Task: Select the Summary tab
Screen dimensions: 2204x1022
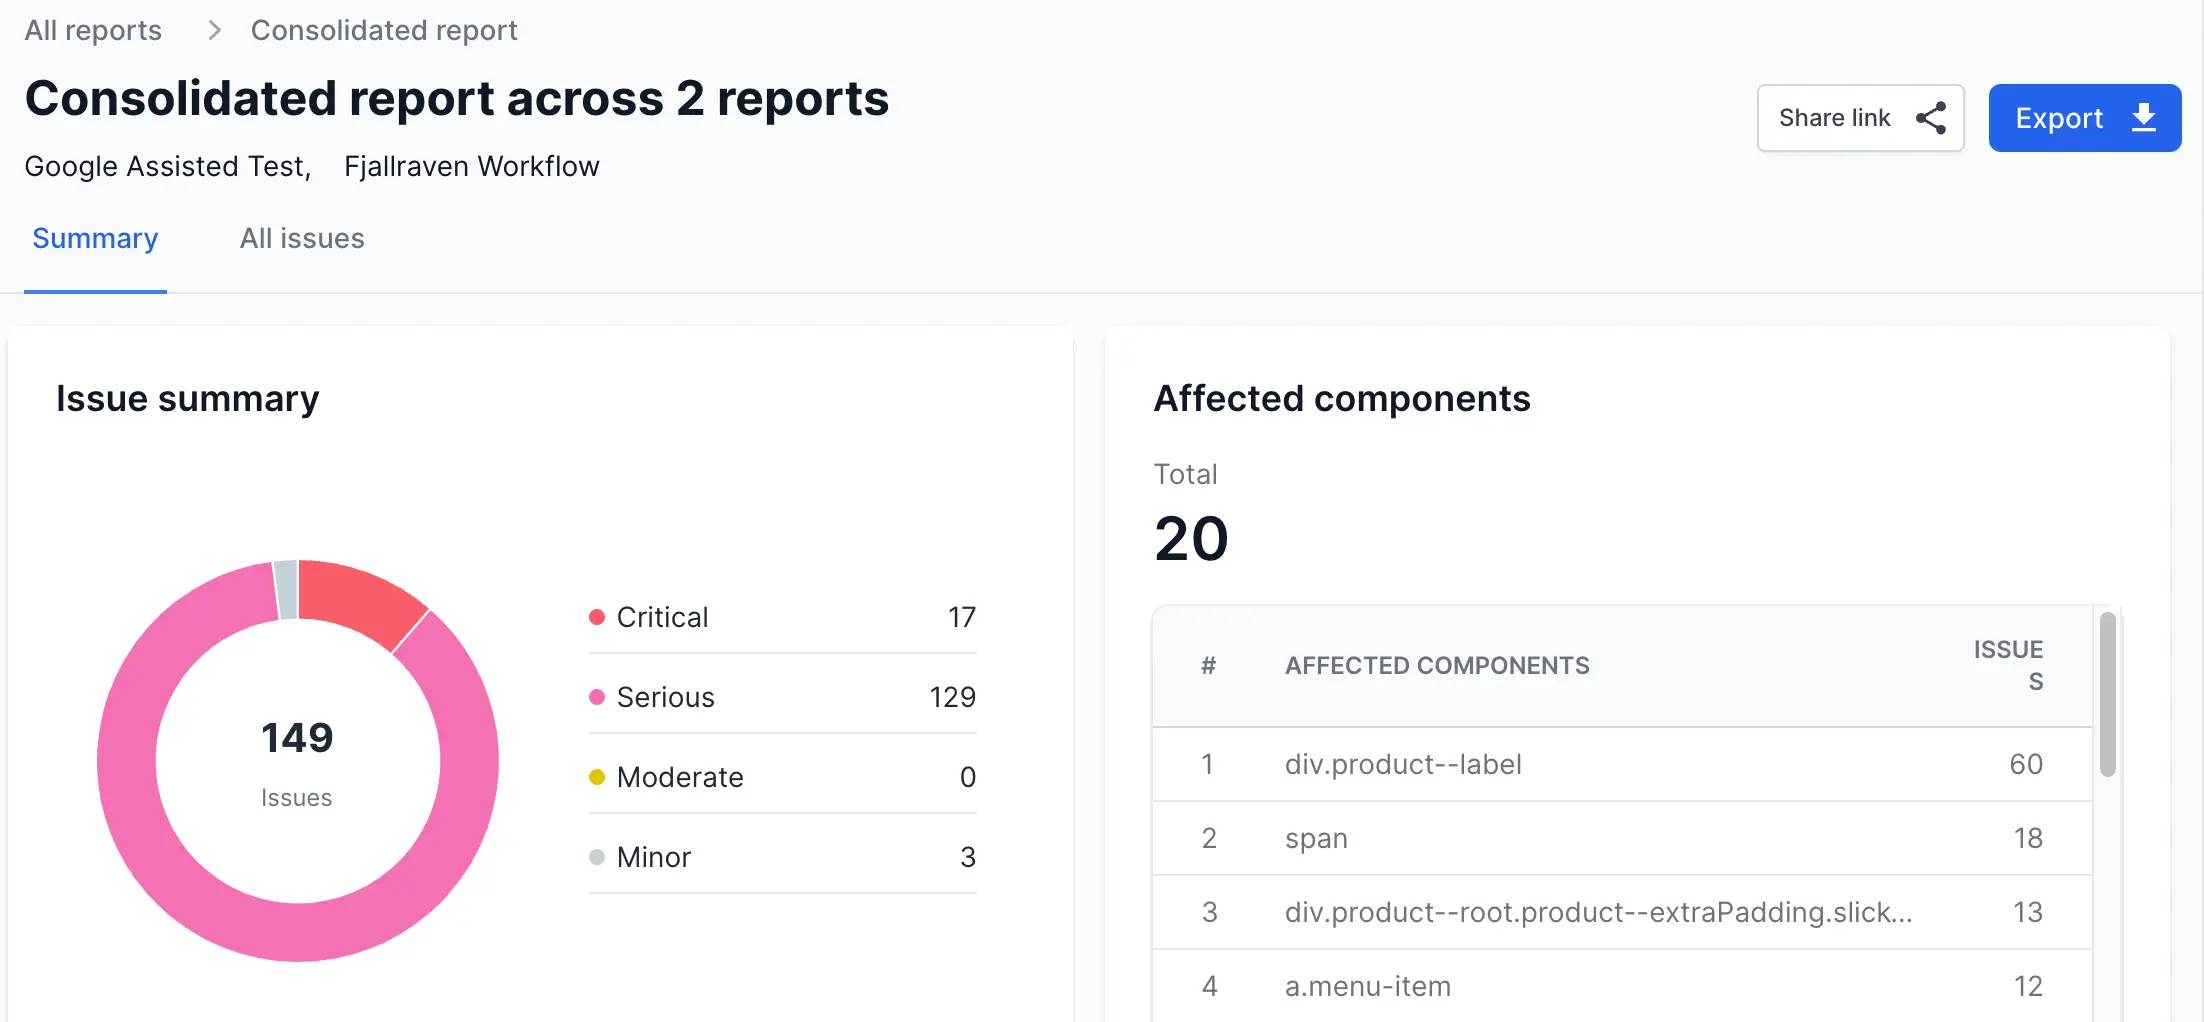Action: click(95, 239)
